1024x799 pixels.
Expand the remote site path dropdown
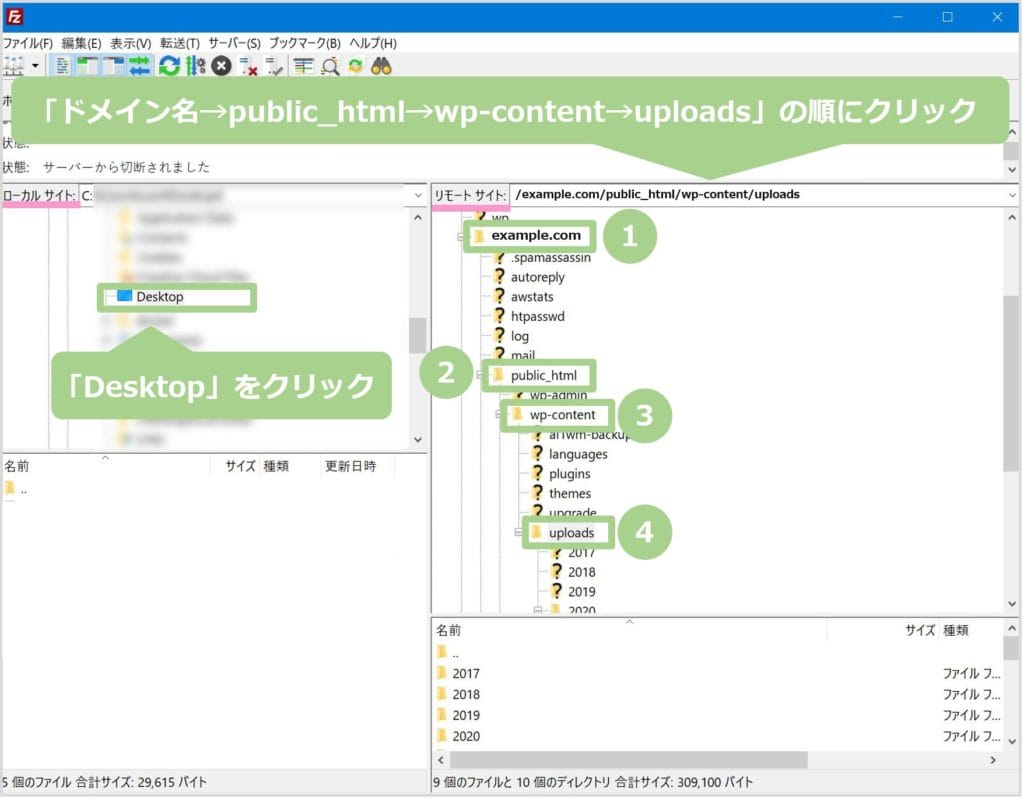pos(1013,195)
